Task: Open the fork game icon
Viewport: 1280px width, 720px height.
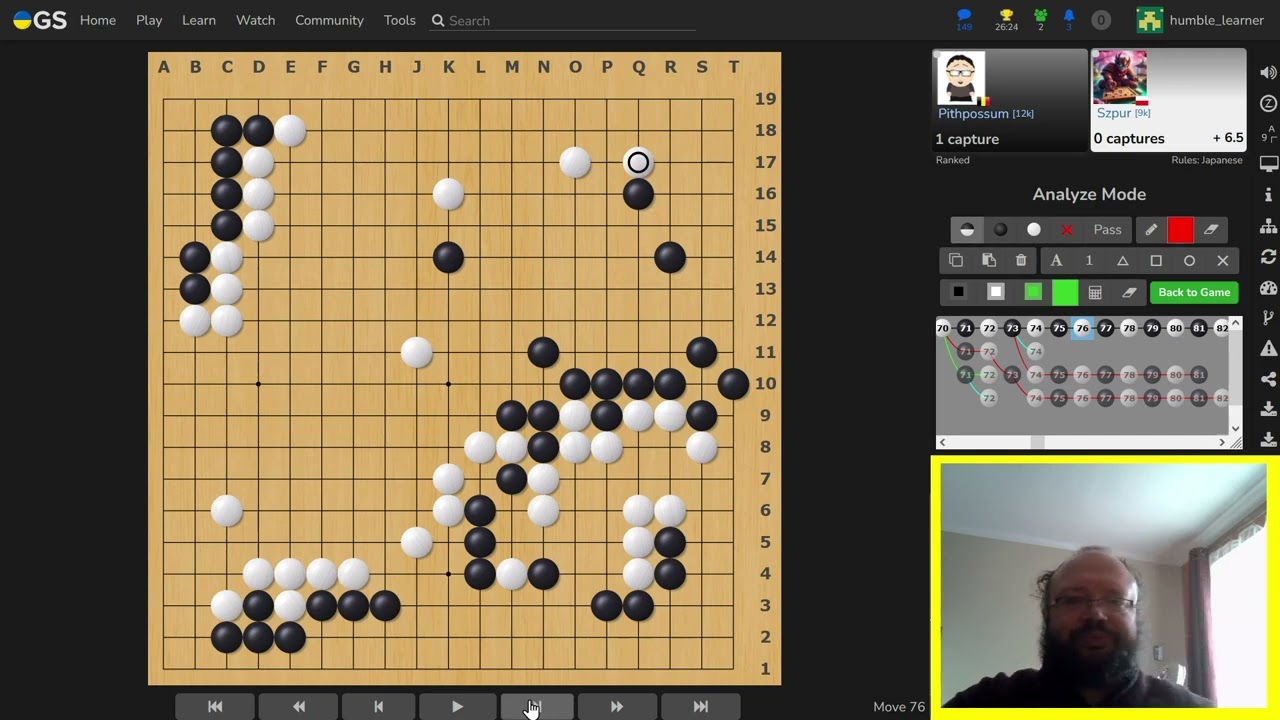Action: (x=1269, y=318)
